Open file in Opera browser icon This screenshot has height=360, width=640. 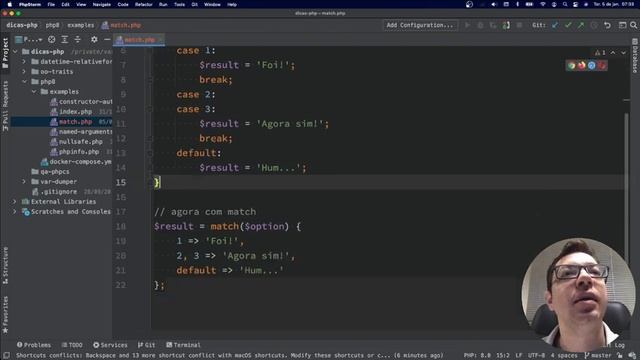coord(602,65)
